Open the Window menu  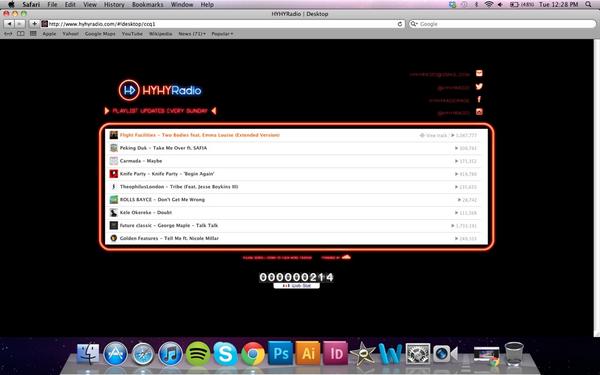click(182, 5)
